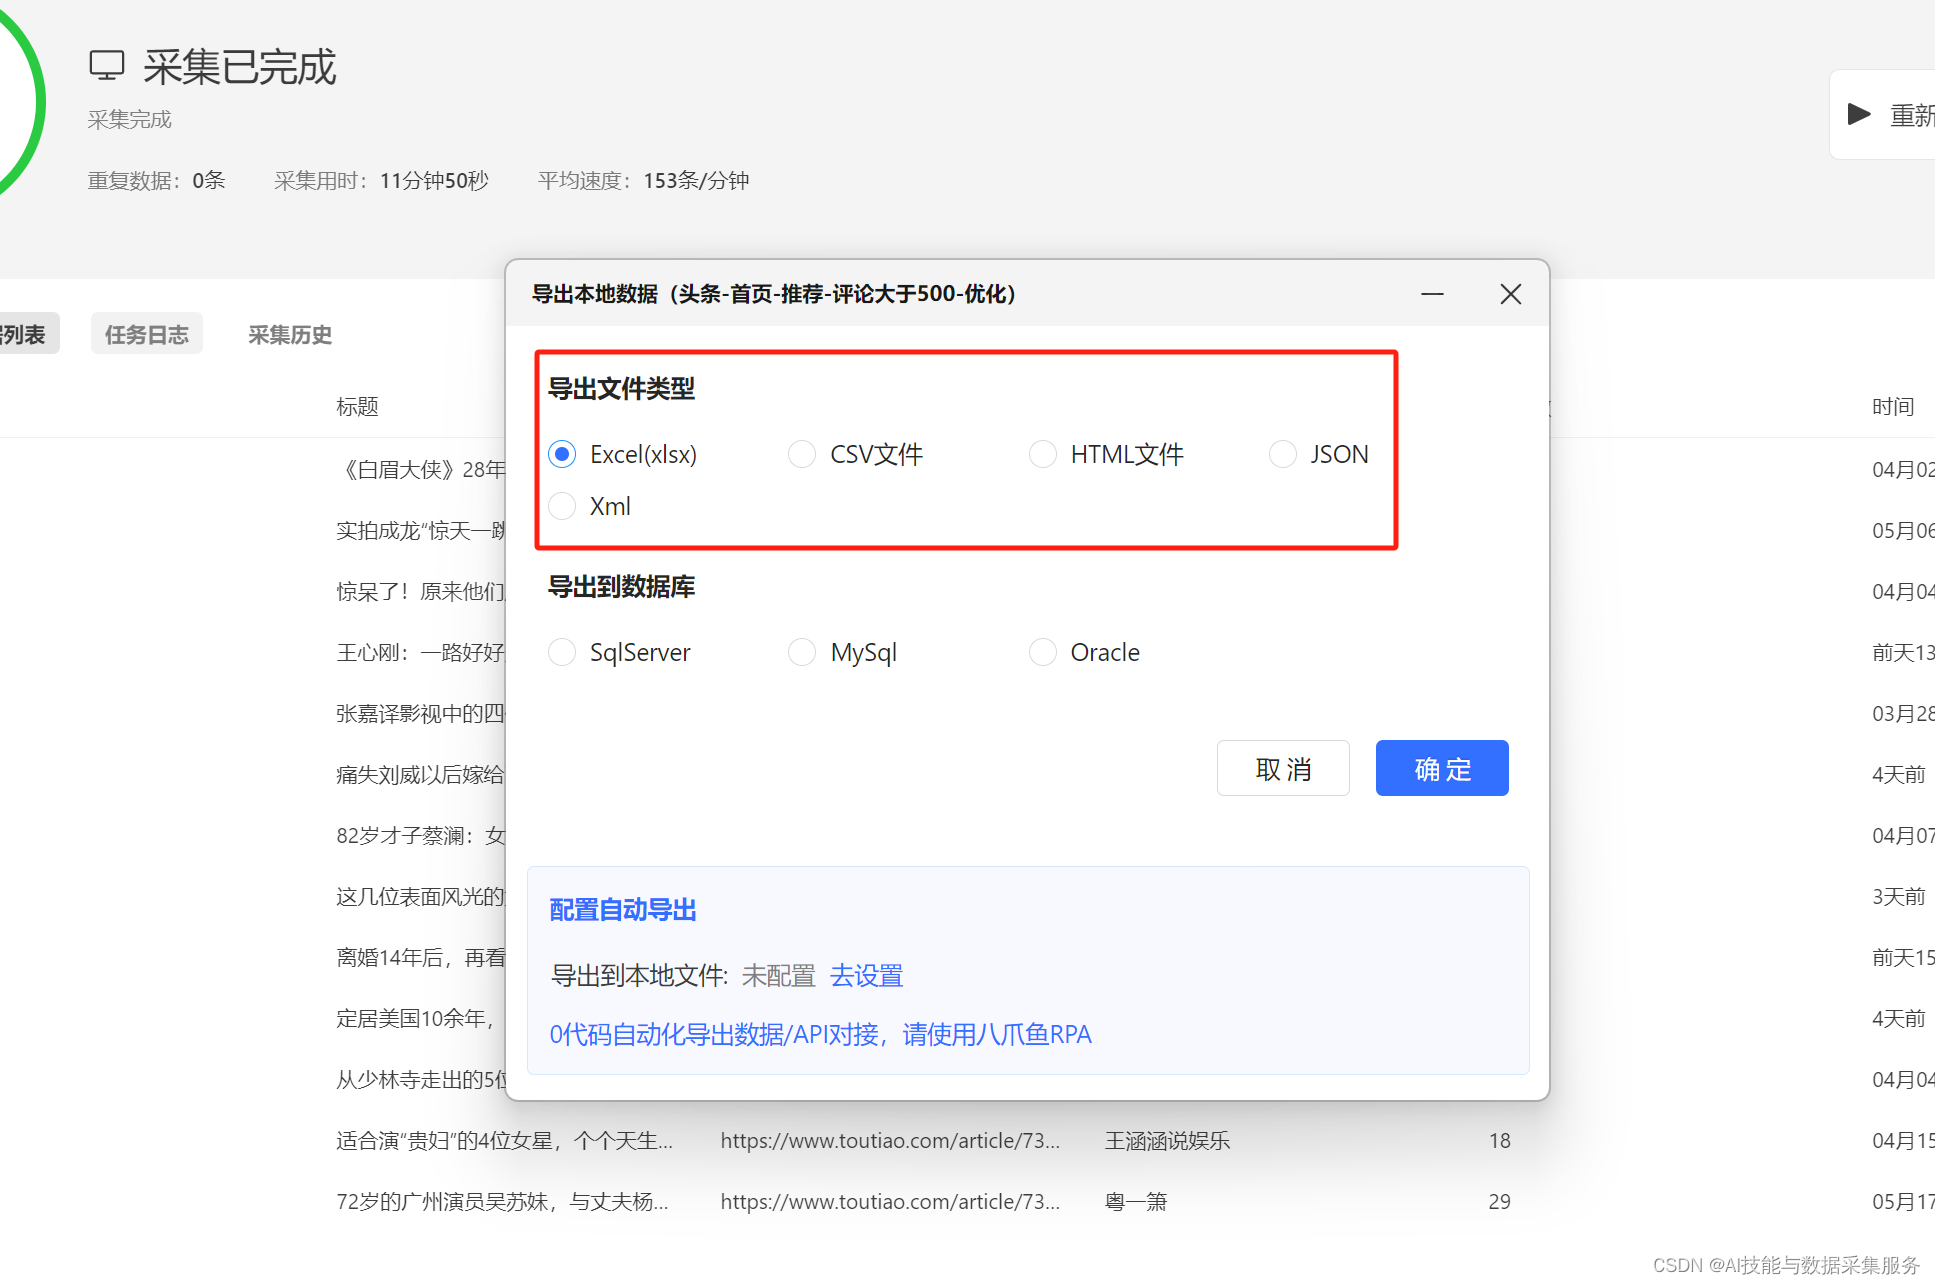1935x1284 pixels.
Task: Click the 张嘉译影视中的四 row title
Action: point(421,714)
